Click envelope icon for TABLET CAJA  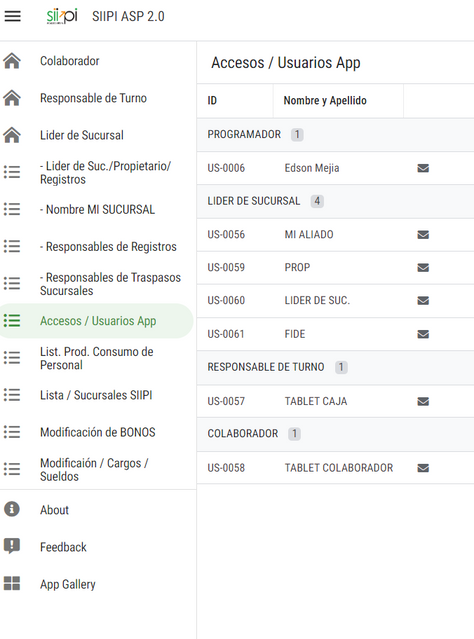tap(423, 401)
